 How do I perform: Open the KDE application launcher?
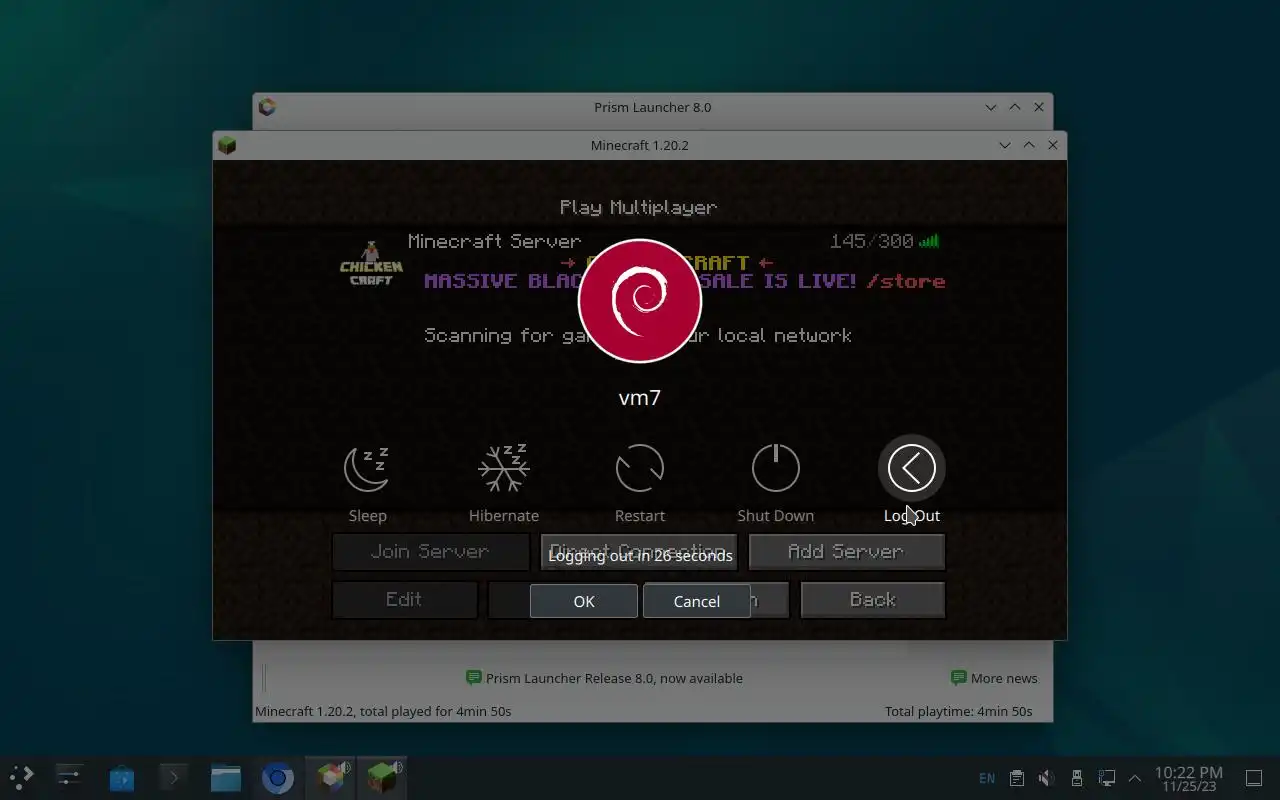[x=21, y=777]
